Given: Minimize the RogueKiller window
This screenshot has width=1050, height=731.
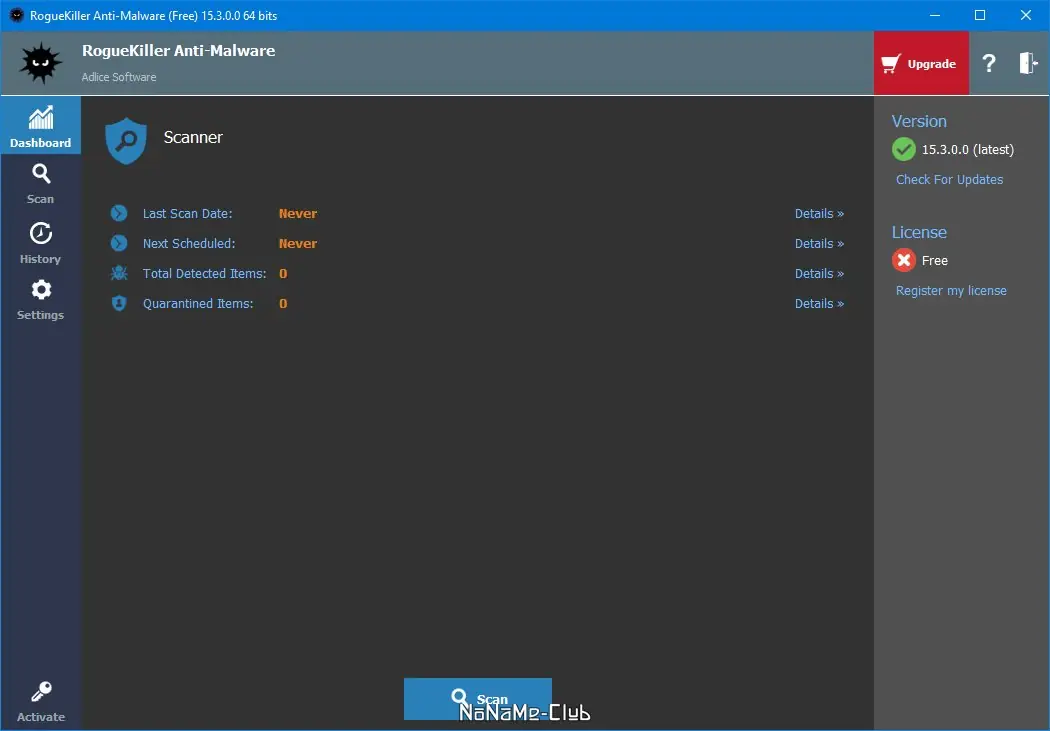Looking at the screenshot, I should (935, 15).
